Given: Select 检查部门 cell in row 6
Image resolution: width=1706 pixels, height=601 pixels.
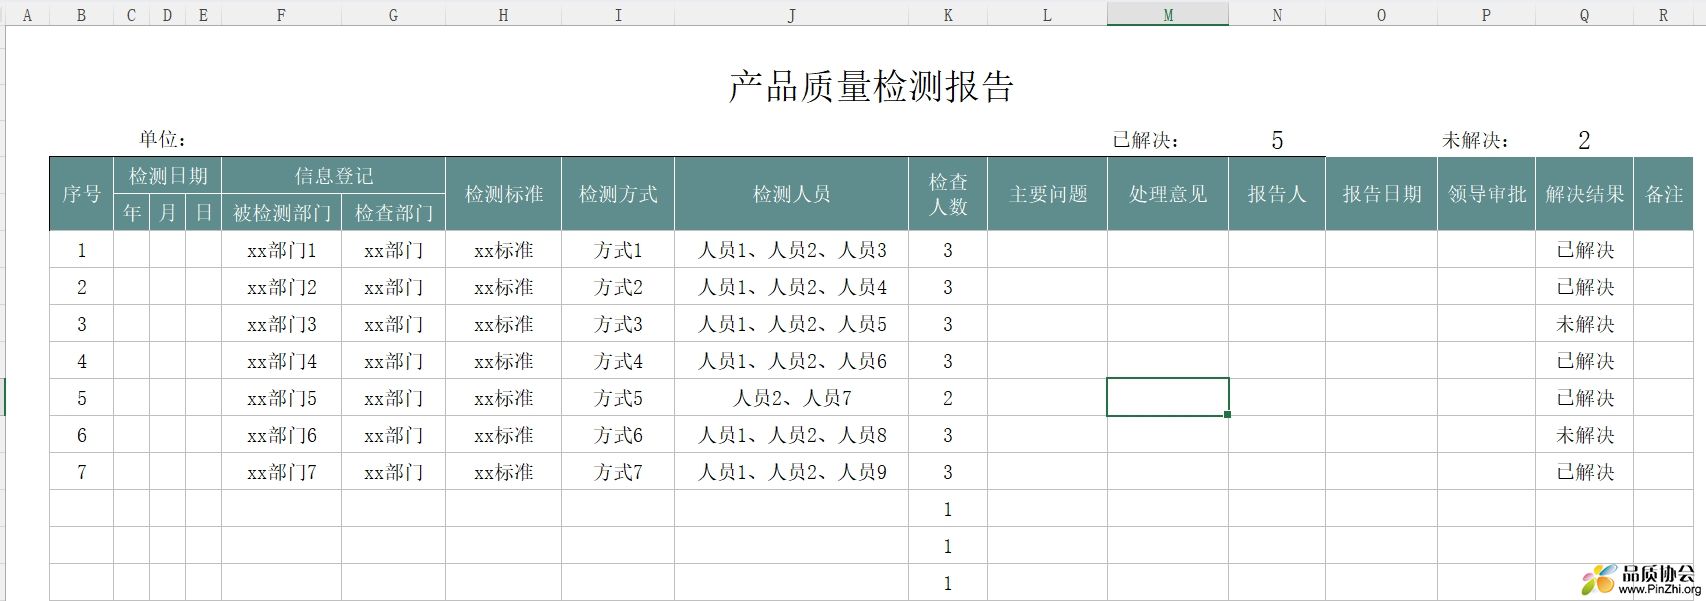Looking at the screenshot, I should pyautogui.click(x=393, y=435).
